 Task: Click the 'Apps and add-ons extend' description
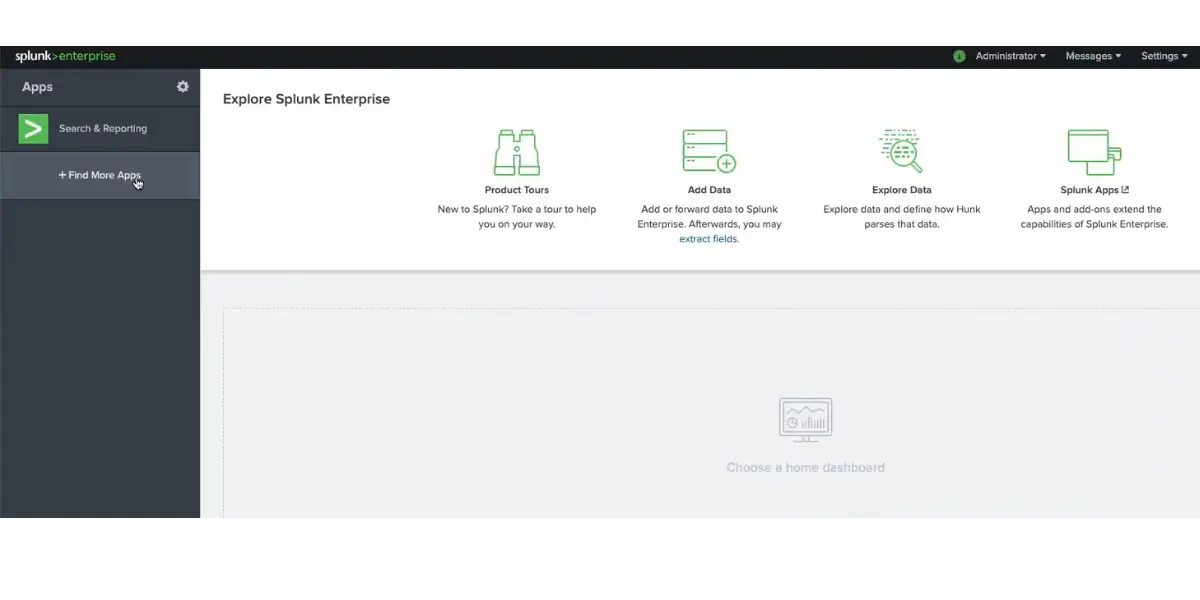[1094, 217]
